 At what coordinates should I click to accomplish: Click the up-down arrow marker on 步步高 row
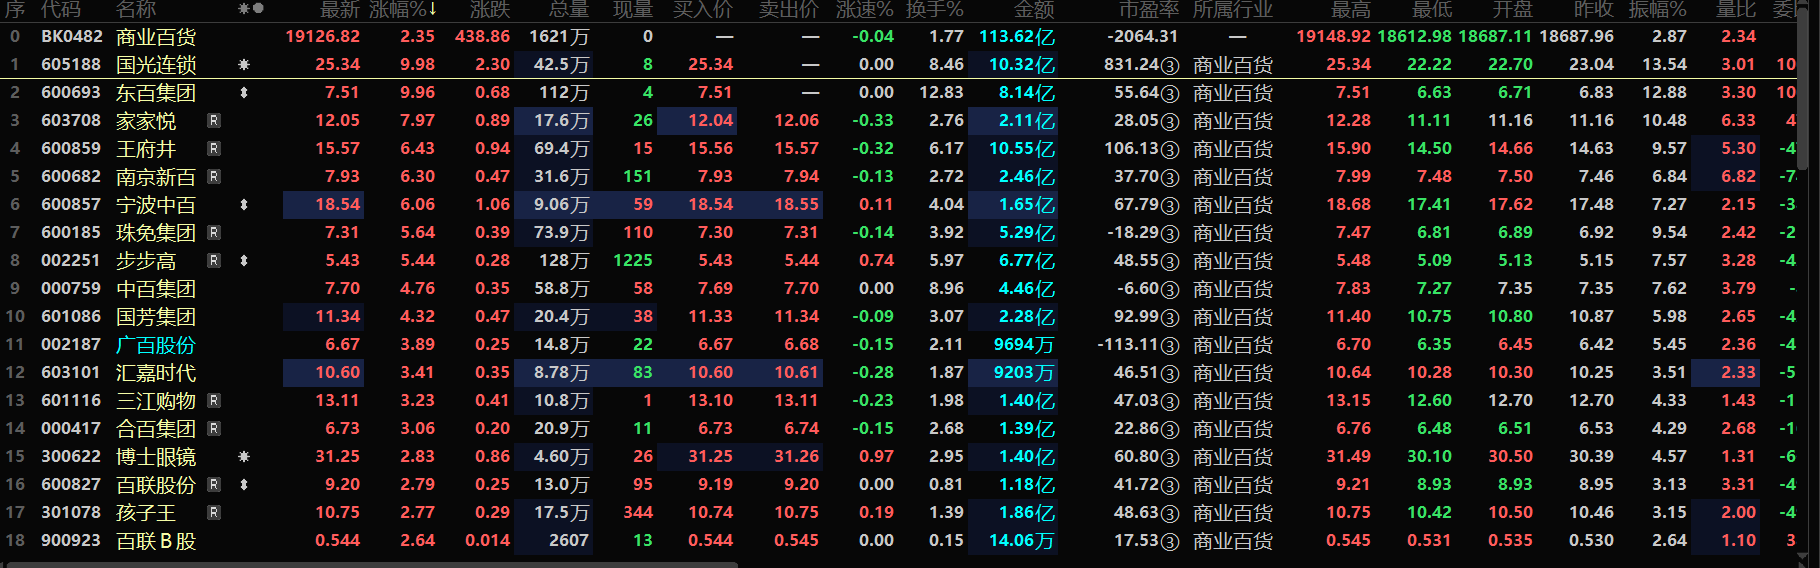click(x=244, y=260)
